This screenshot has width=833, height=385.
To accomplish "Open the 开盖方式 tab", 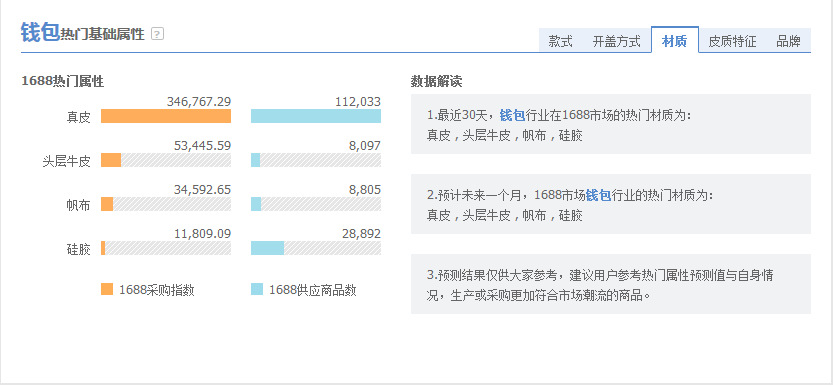I will (616, 41).
